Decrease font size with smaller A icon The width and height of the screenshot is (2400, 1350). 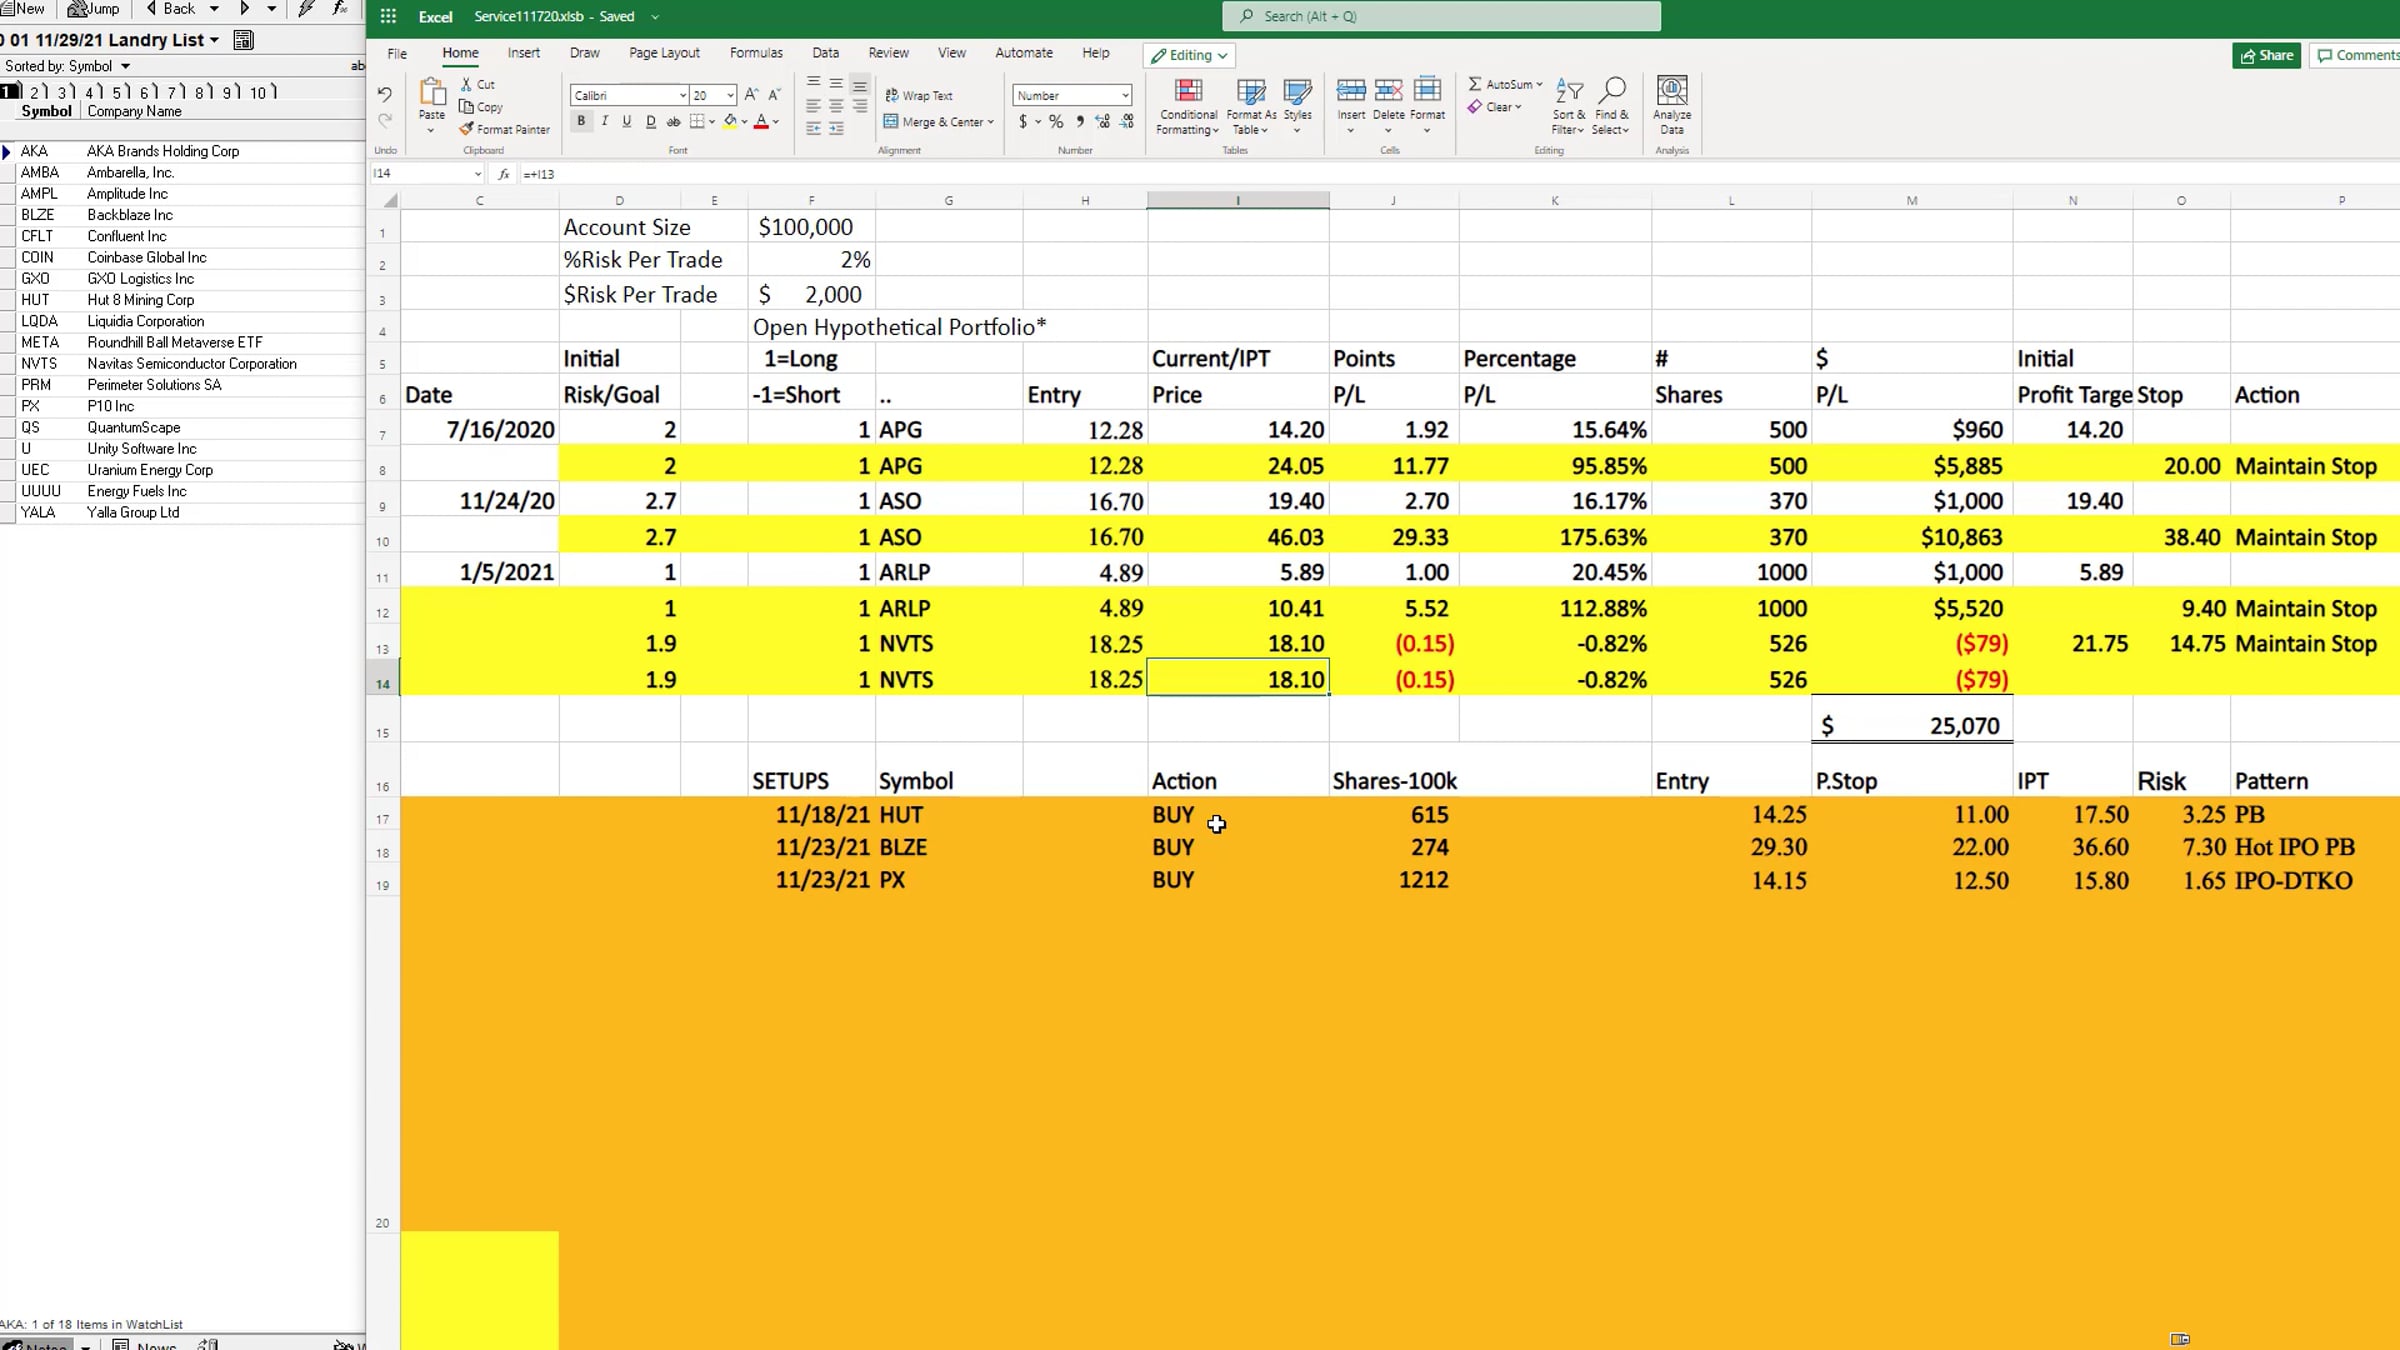pos(774,95)
